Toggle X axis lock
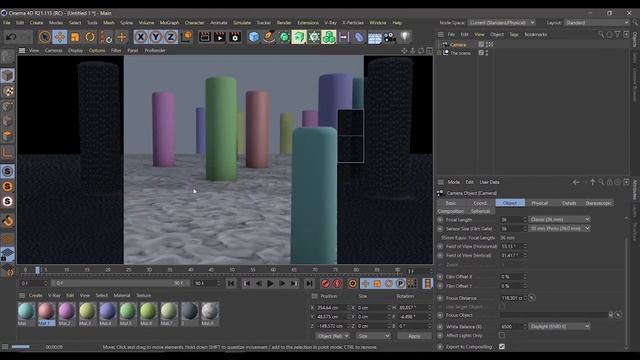The height and width of the screenshot is (360, 640). point(141,37)
